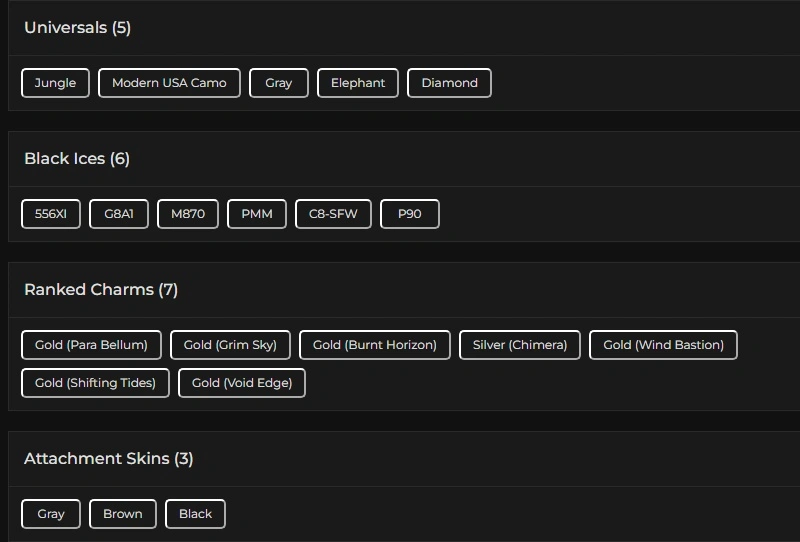
Task: Select the Diamond universal tag
Action: [x=449, y=83]
